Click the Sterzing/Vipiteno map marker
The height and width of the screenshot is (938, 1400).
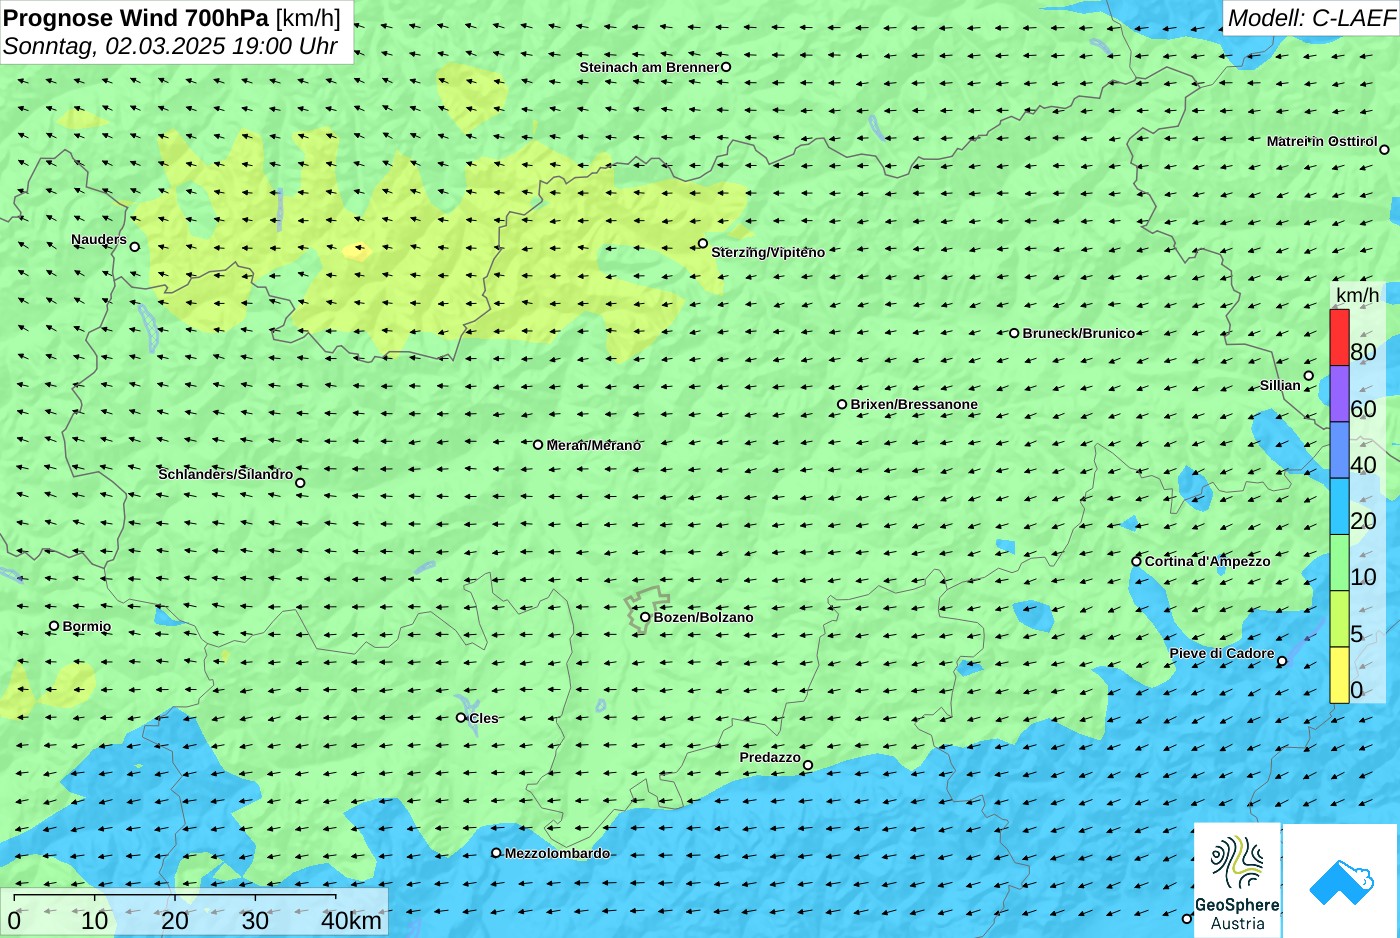coord(702,243)
